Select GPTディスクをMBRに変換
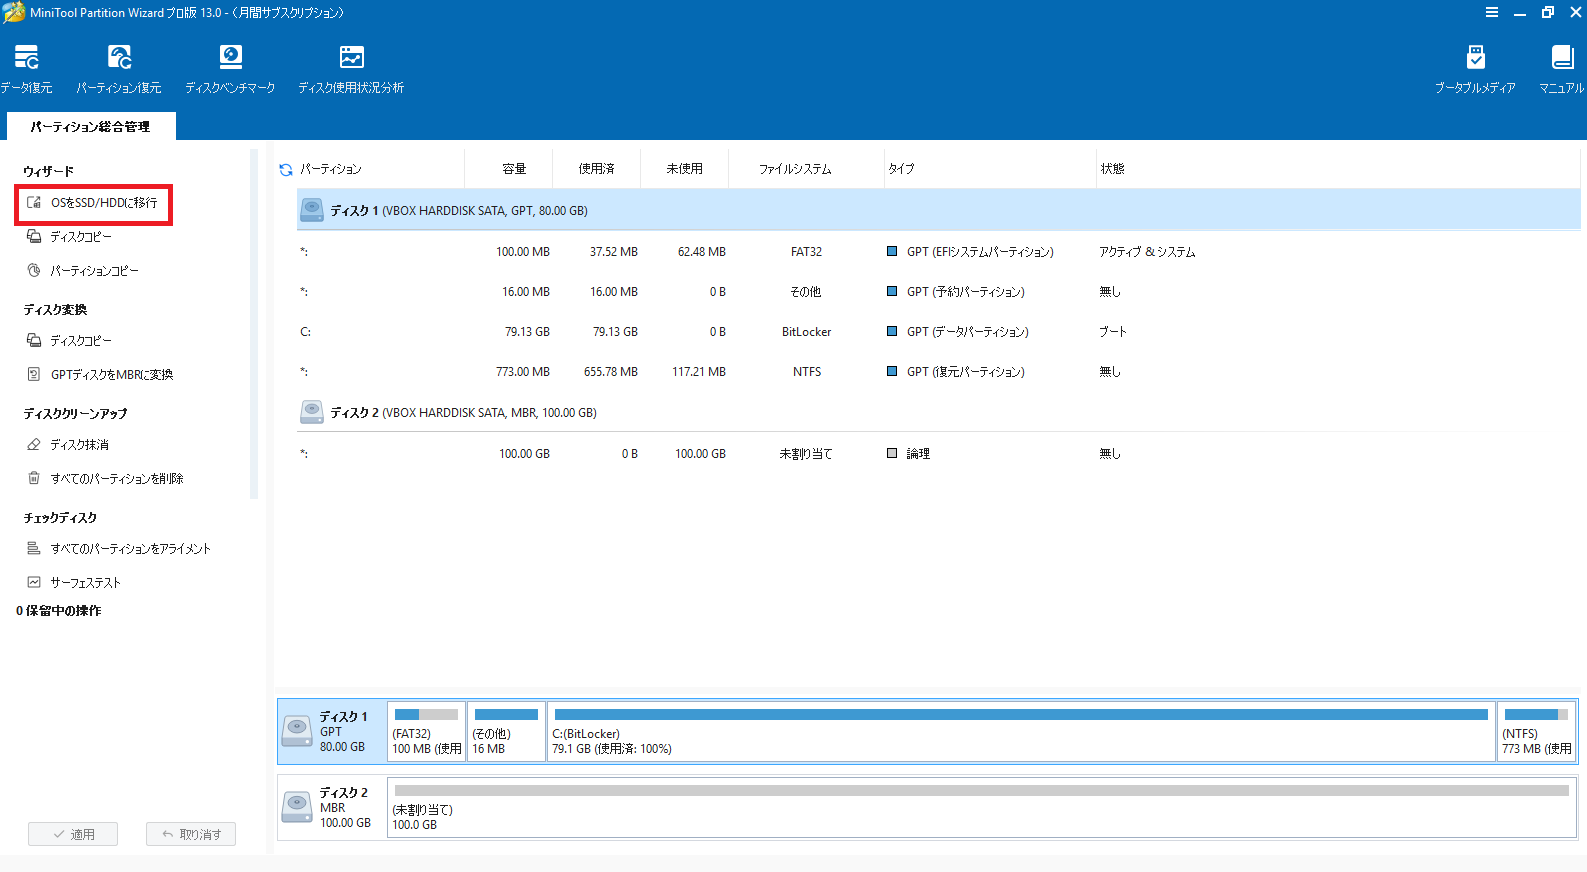This screenshot has height=872, width=1587. point(112,375)
